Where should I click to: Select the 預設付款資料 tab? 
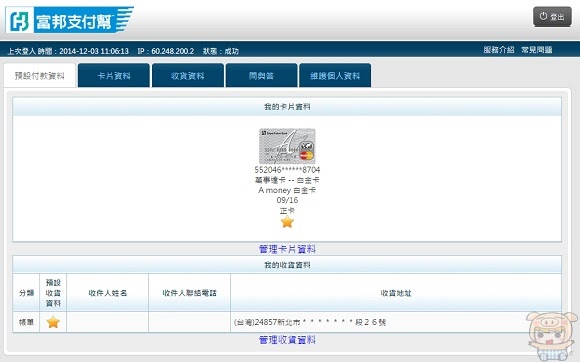pyautogui.click(x=40, y=75)
